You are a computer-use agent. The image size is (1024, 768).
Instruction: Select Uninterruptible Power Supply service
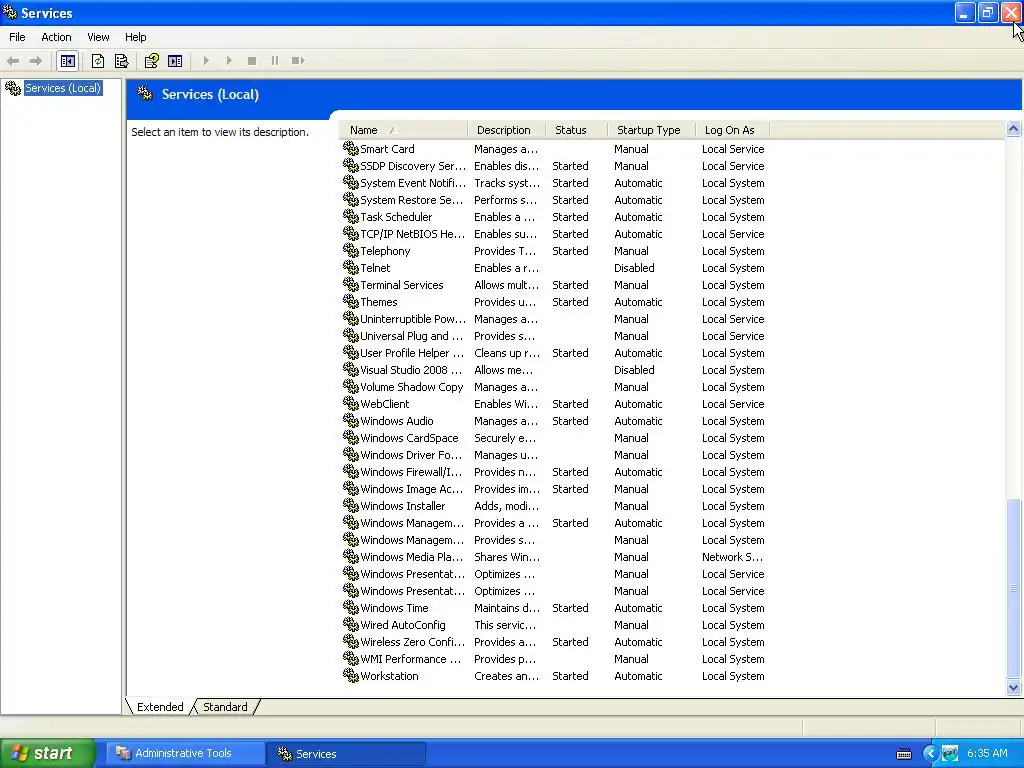(x=554, y=319)
